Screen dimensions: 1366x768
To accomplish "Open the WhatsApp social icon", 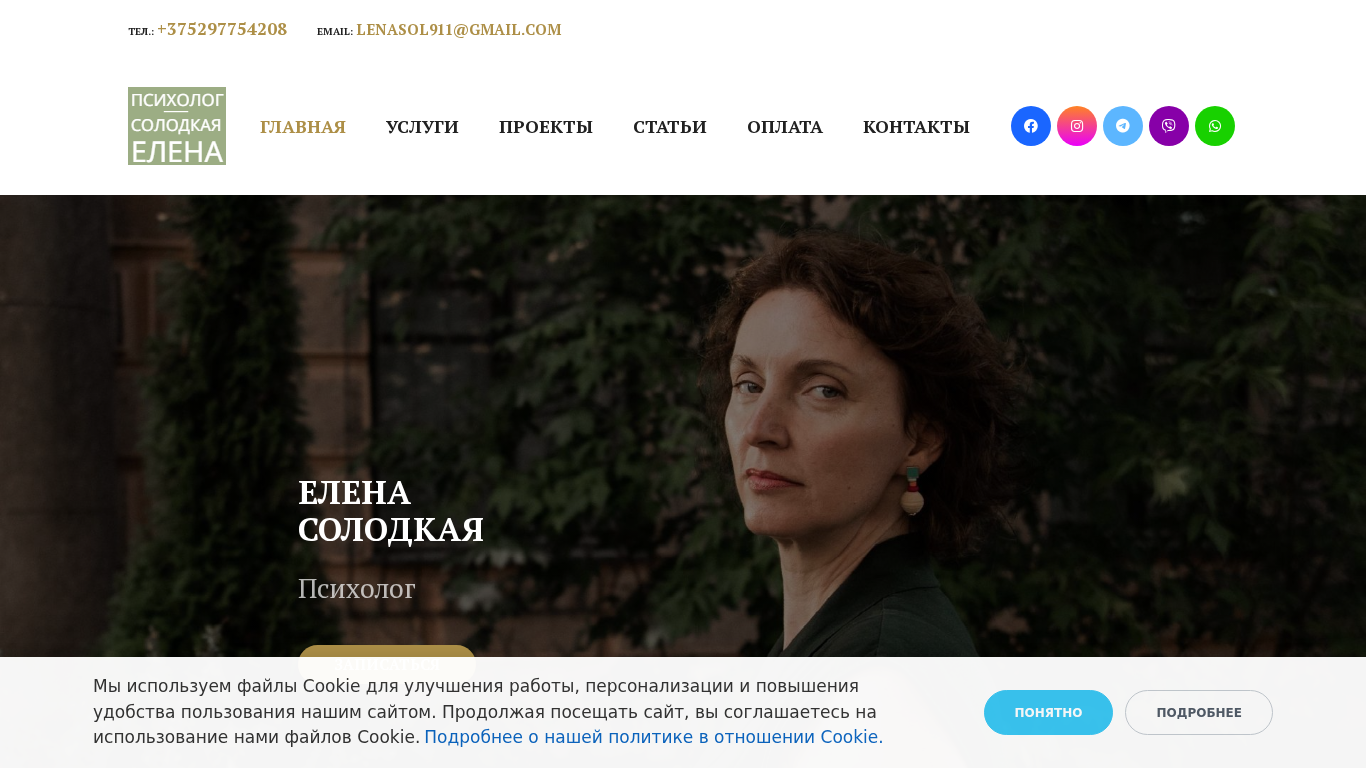I will pos(1214,126).
